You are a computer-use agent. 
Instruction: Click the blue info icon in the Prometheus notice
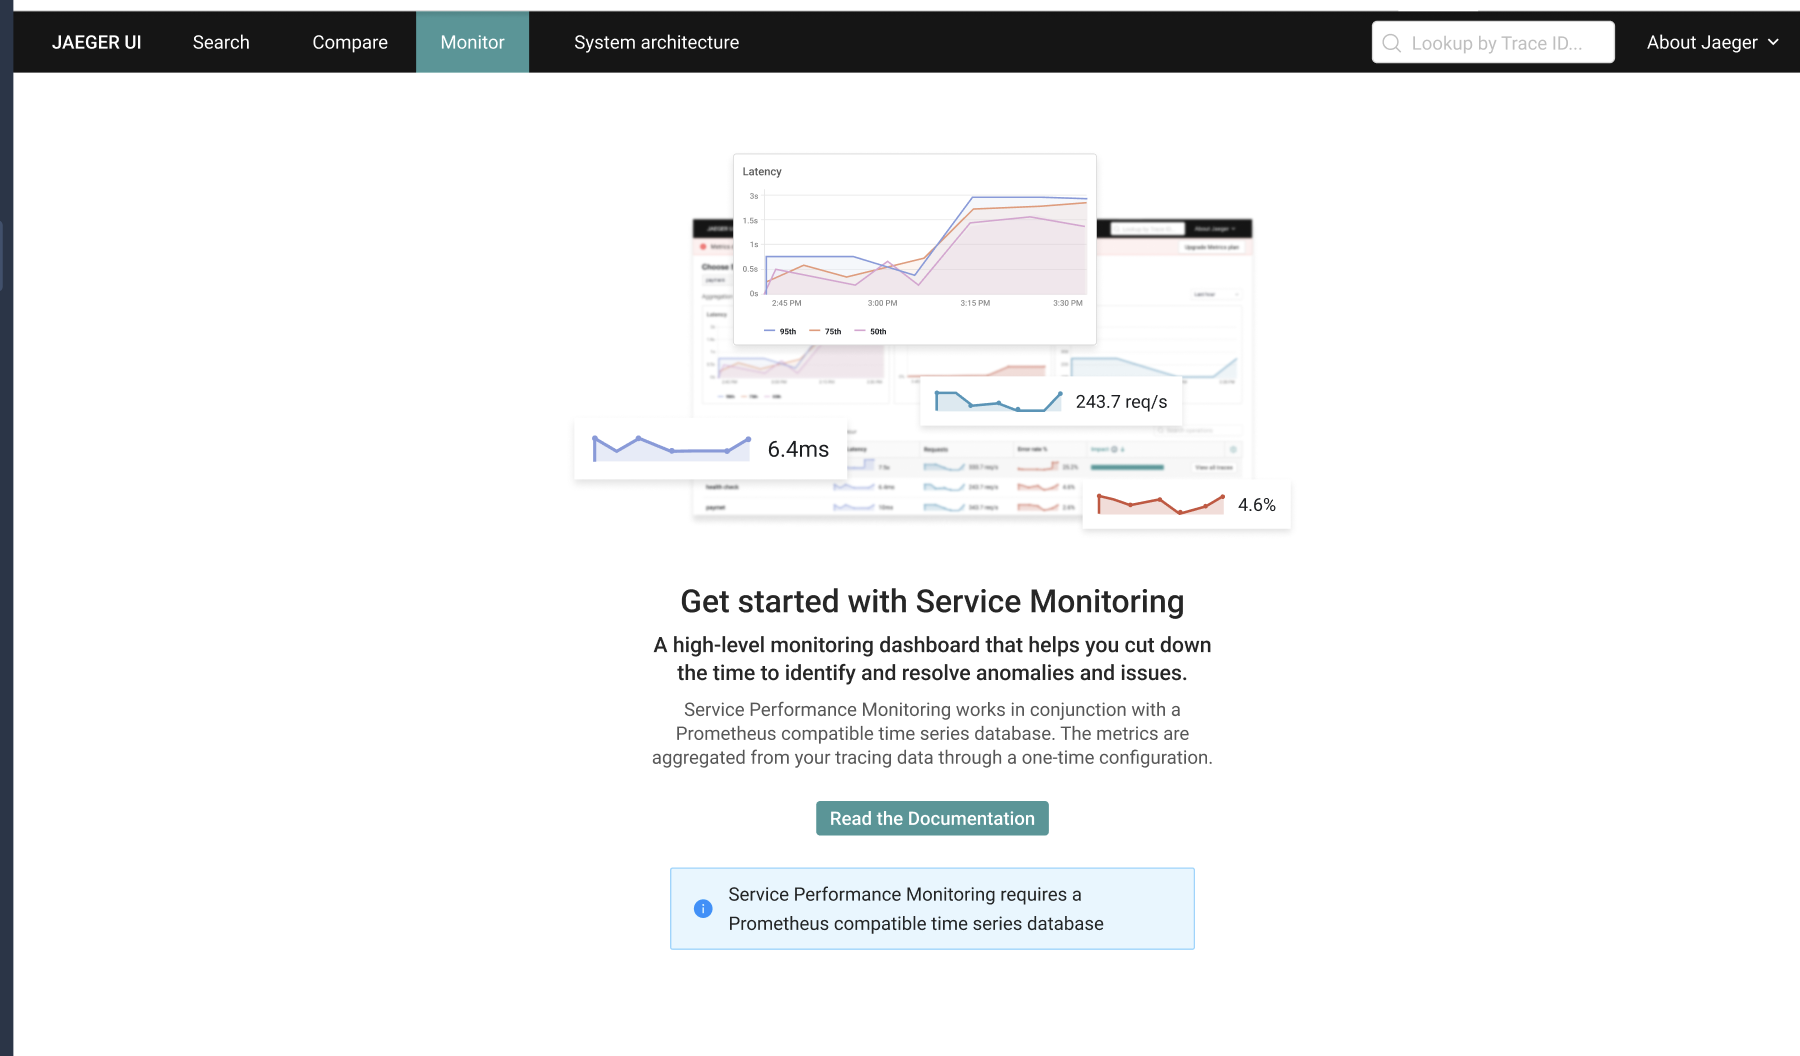click(x=702, y=908)
